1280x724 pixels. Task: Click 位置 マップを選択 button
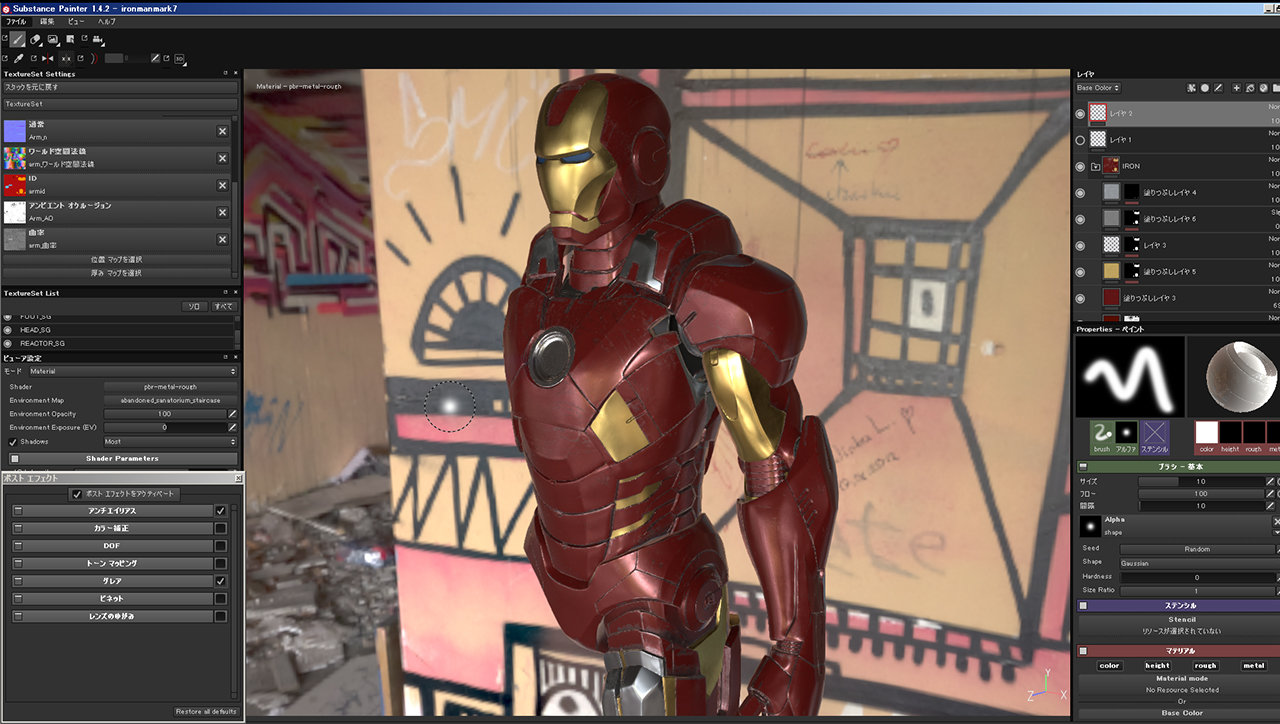[x=118, y=259]
